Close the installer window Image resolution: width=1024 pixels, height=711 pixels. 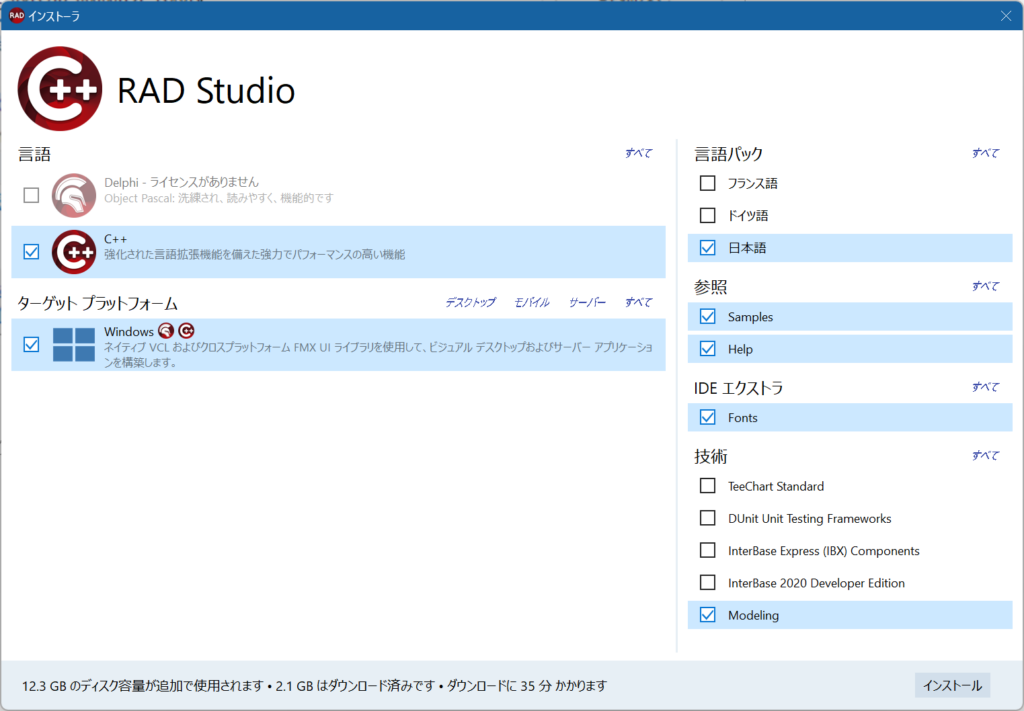coord(1006,15)
